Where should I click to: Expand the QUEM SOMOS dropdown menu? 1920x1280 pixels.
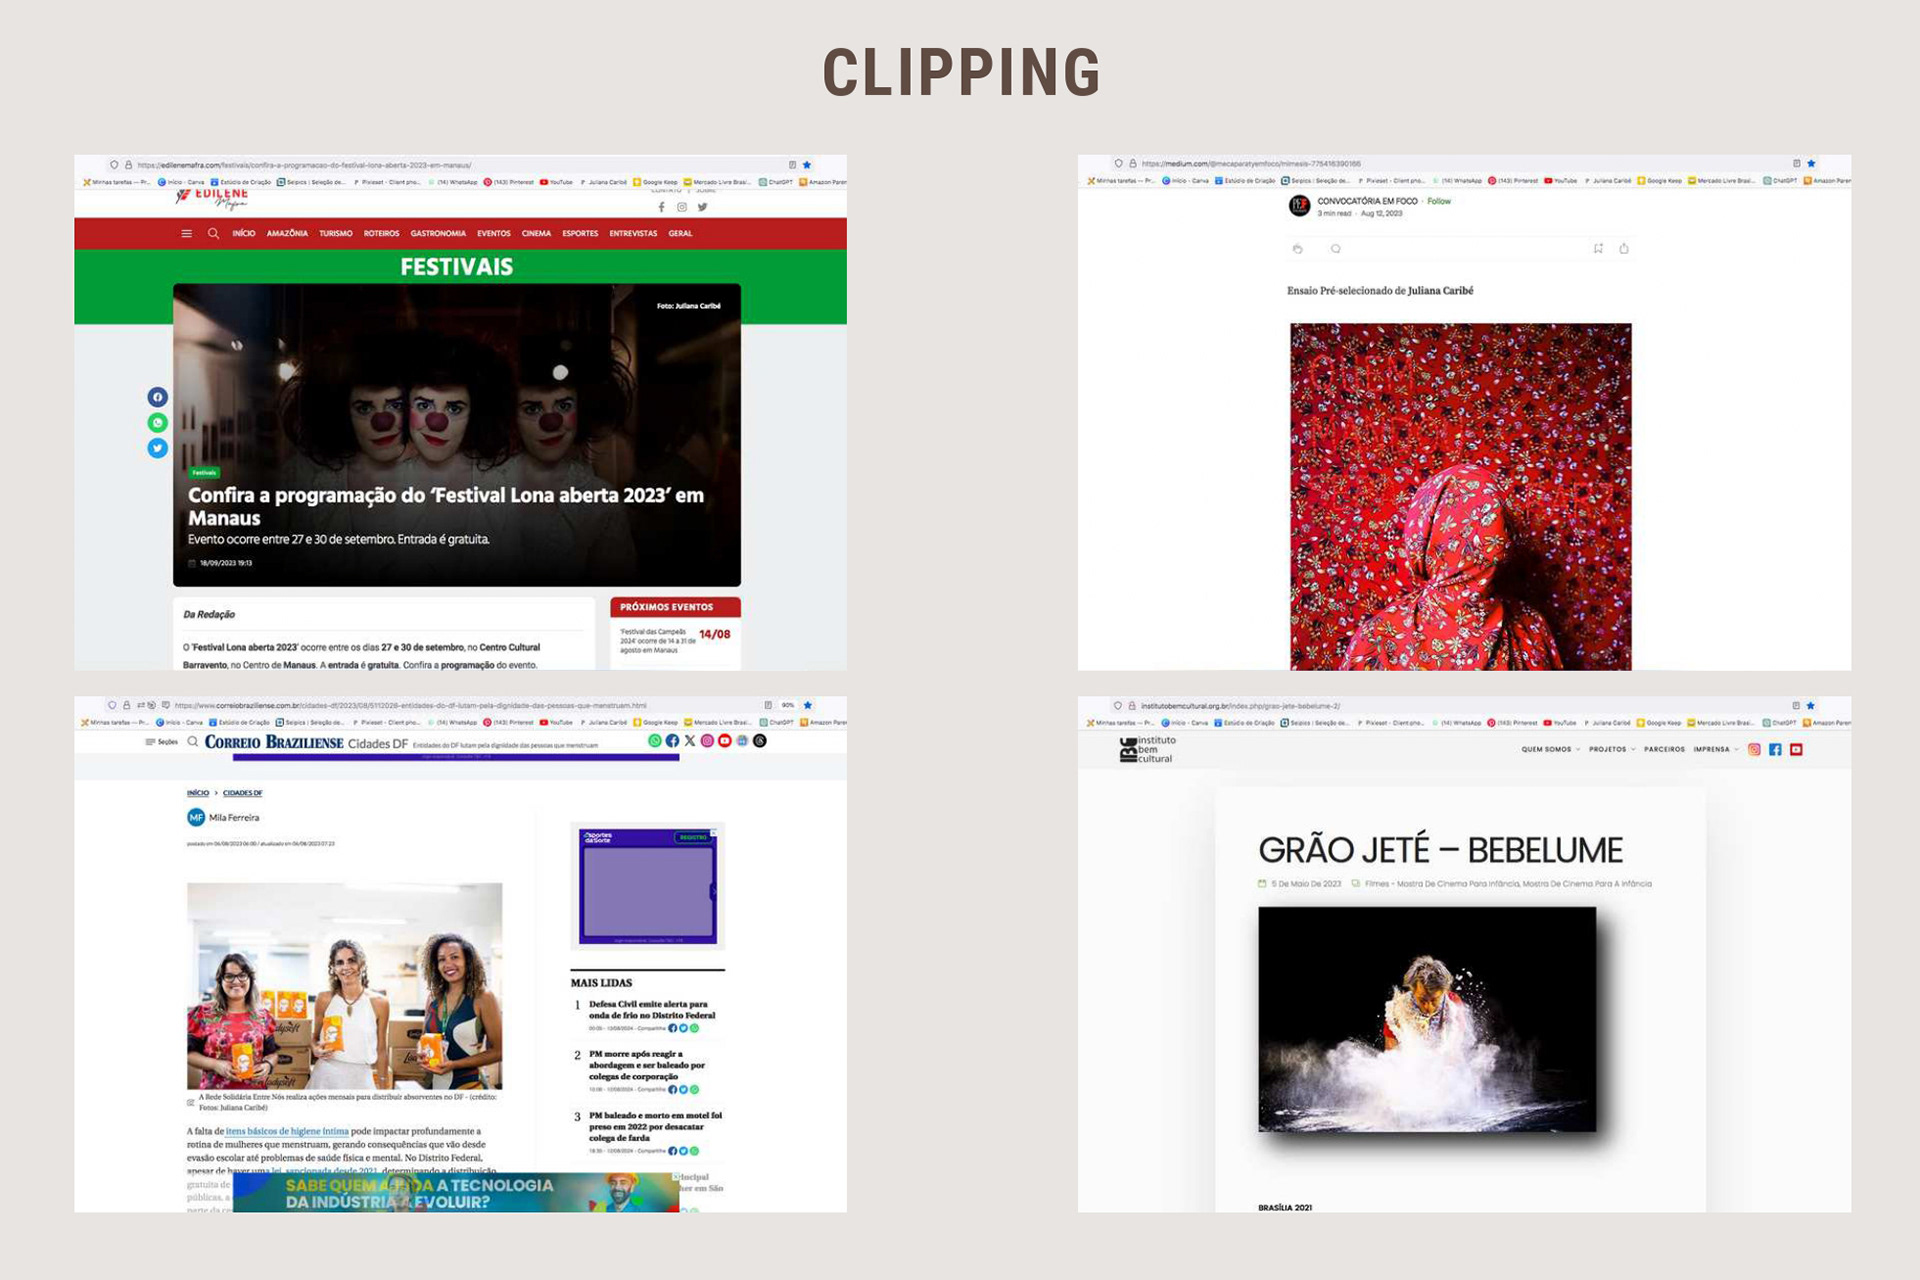pos(1550,749)
